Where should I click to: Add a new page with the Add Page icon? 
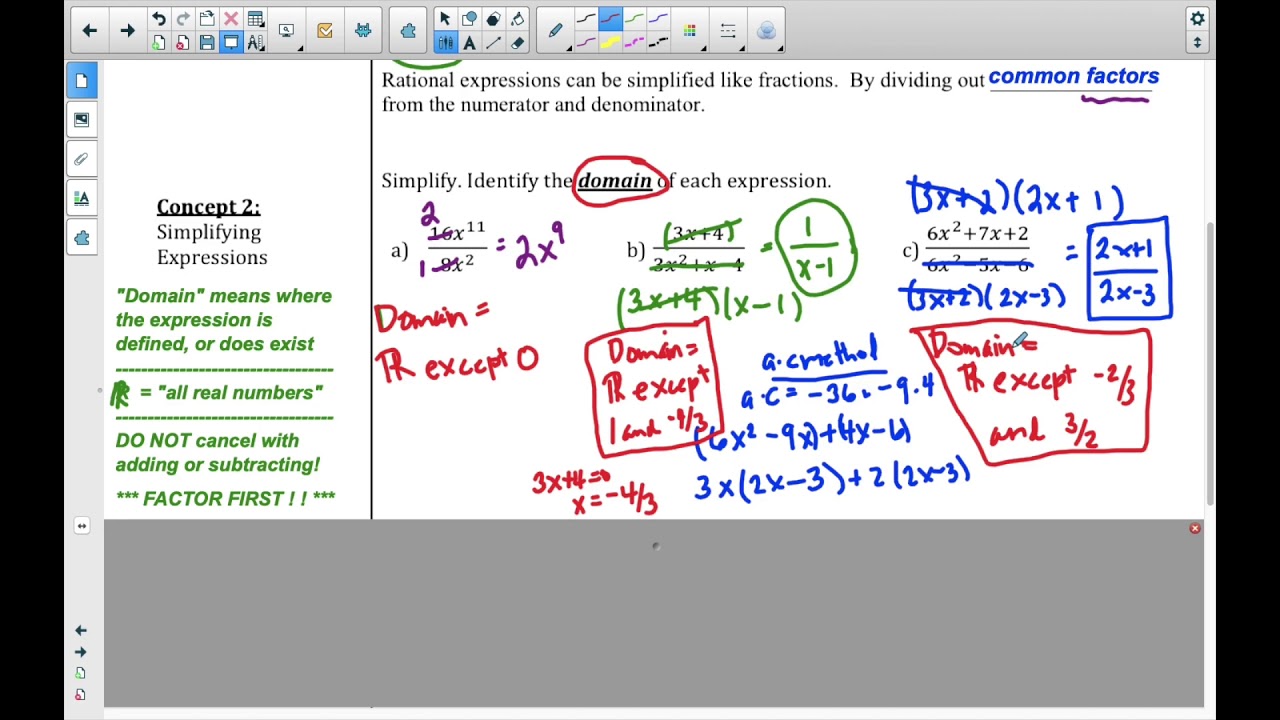159,43
